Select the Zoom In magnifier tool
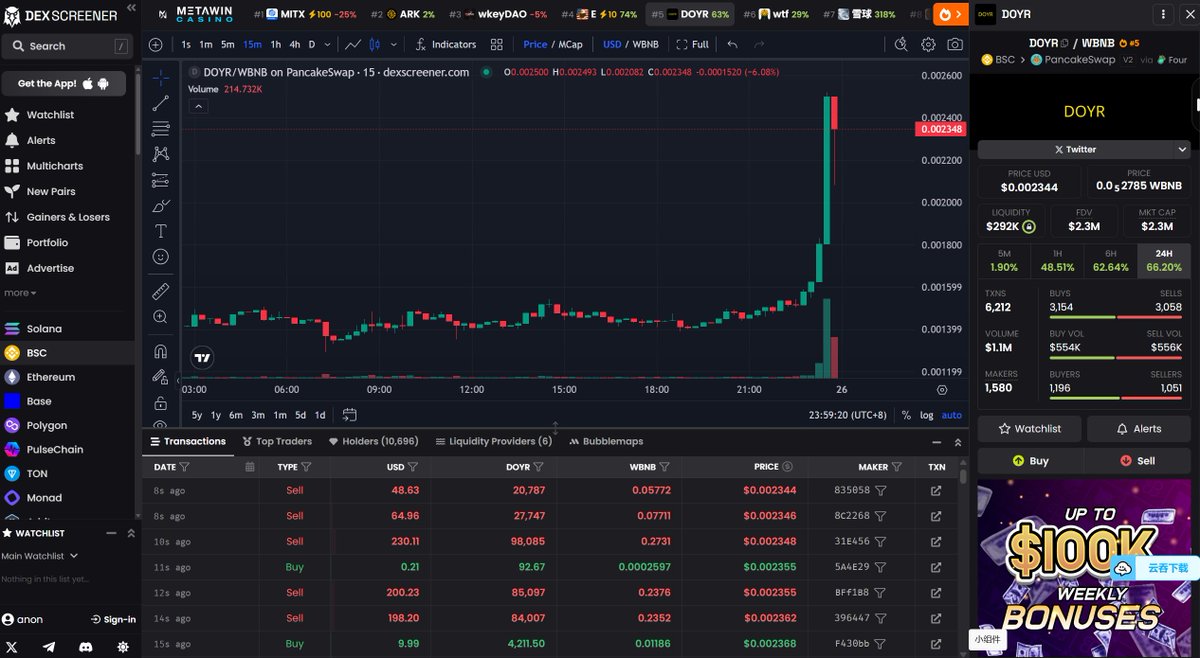The image size is (1200, 658). 160,317
